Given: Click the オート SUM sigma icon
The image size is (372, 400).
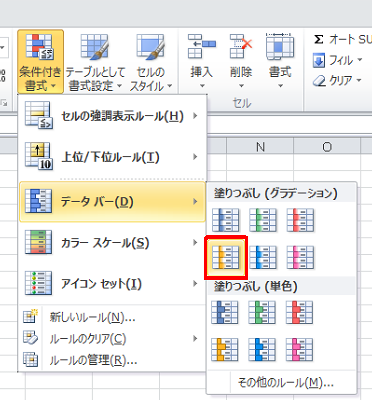Looking at the screenshot, I should tap(319, 40).
